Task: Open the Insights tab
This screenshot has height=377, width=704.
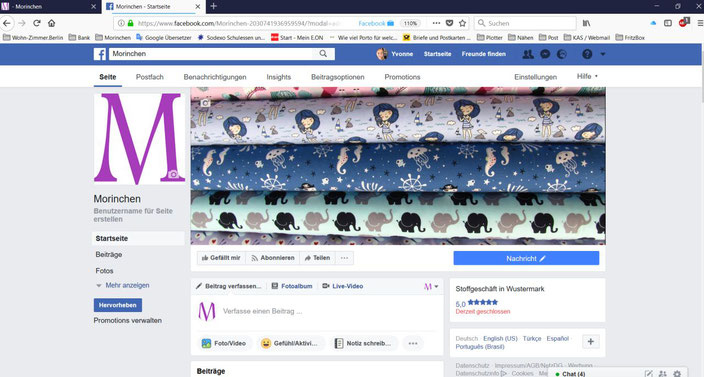Action: tap(279, 77)
